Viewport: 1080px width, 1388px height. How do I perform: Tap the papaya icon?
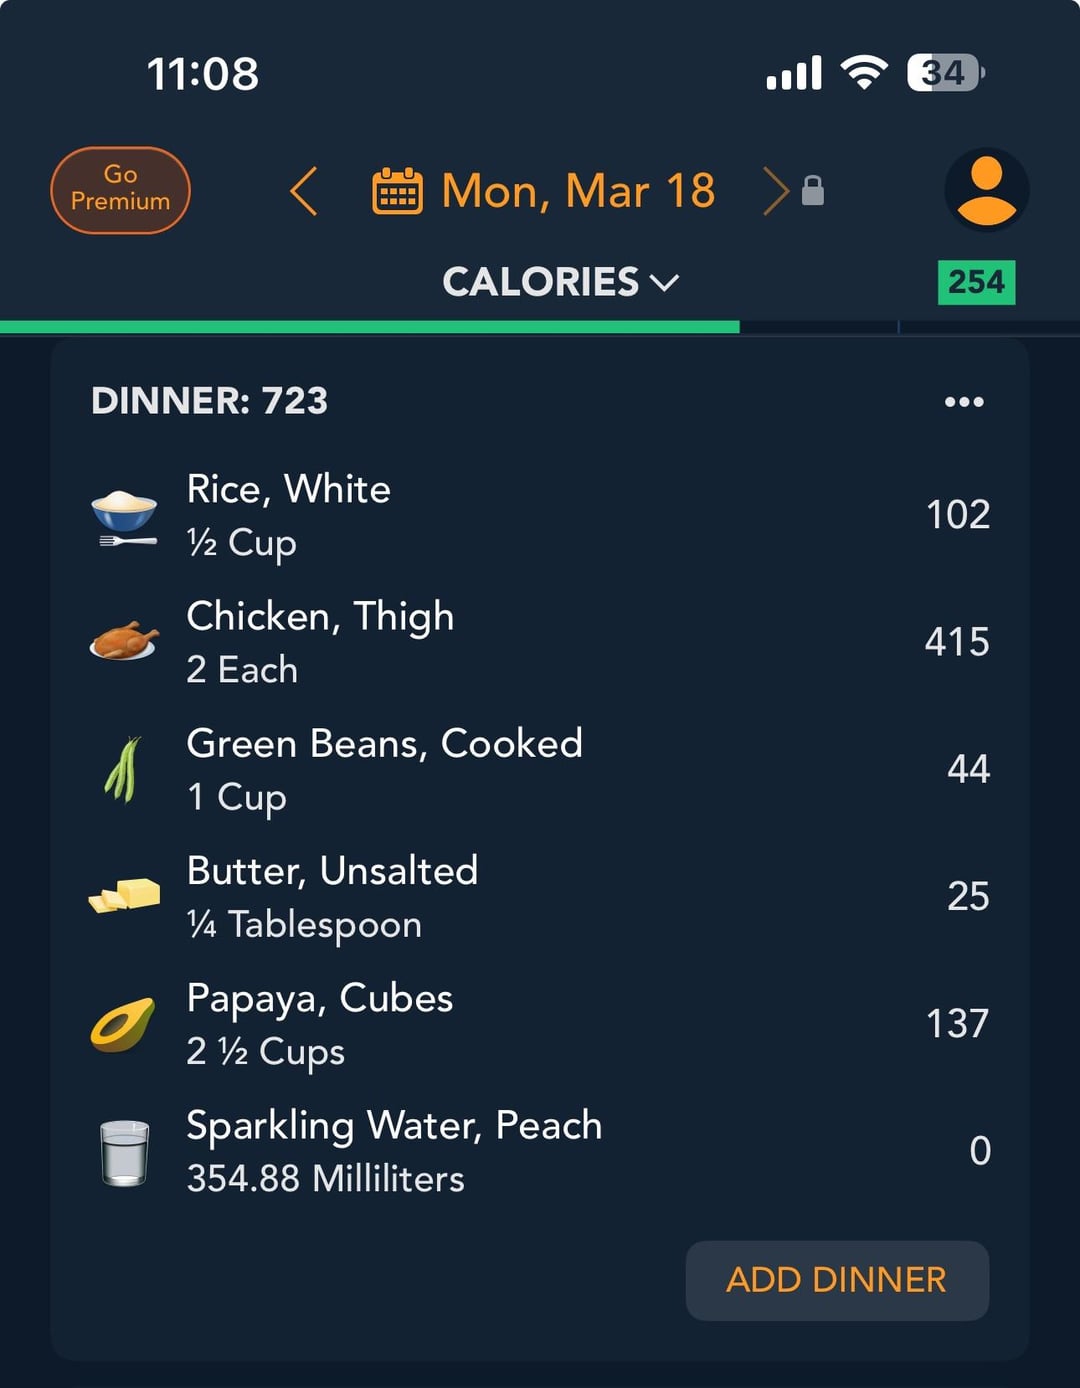coord(122,1024)
